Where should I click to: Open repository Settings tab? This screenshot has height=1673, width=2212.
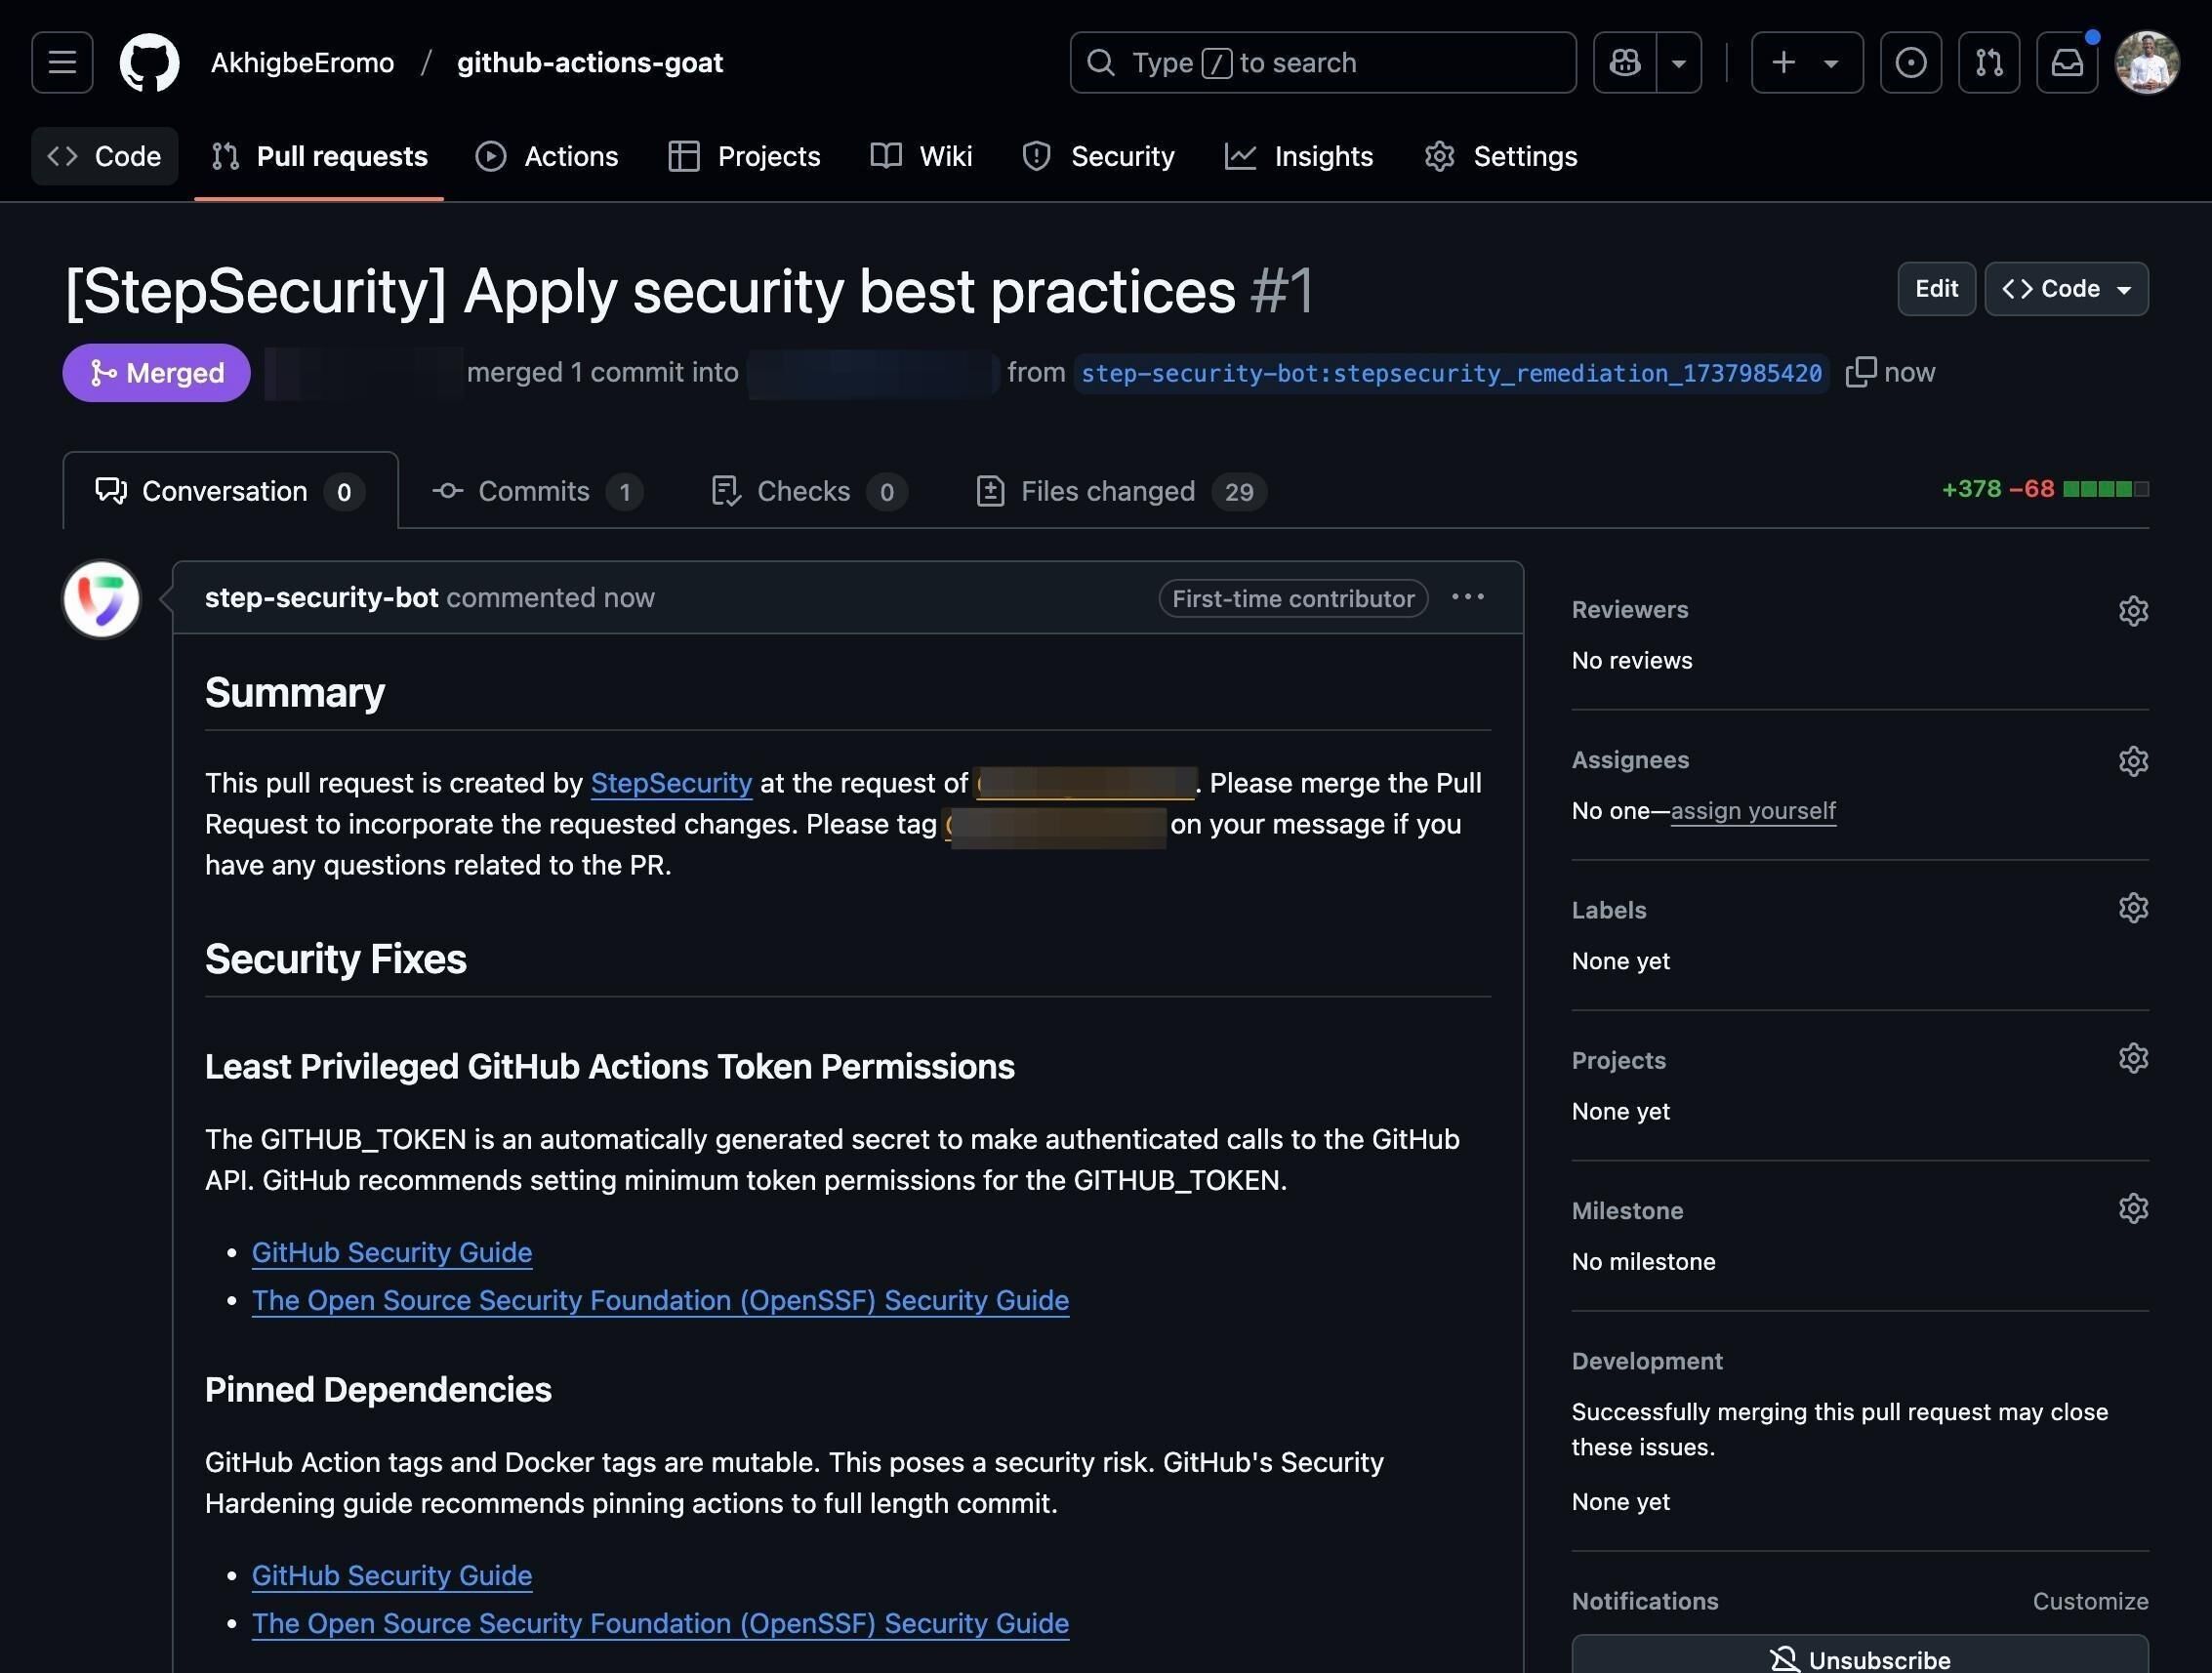(x=1502, y=156)
